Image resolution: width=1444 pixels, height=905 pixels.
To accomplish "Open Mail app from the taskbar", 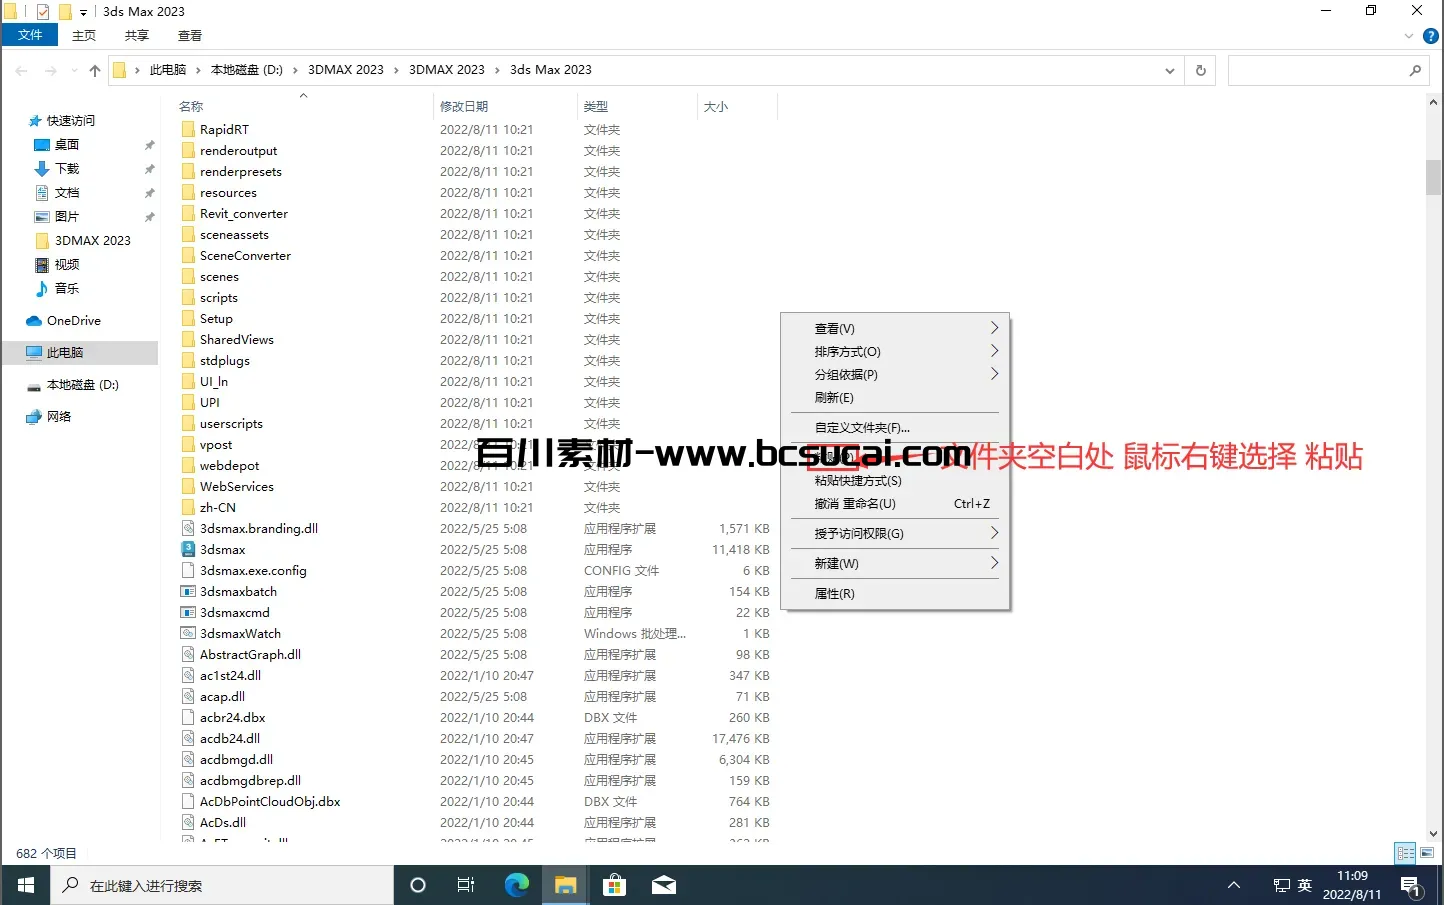I will (664, 885).
